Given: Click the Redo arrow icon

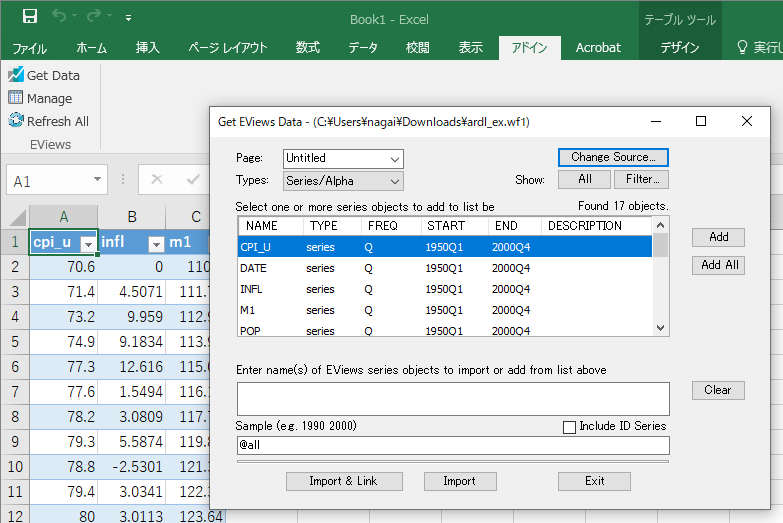Looking at the screenshot, I should (93, 16).
